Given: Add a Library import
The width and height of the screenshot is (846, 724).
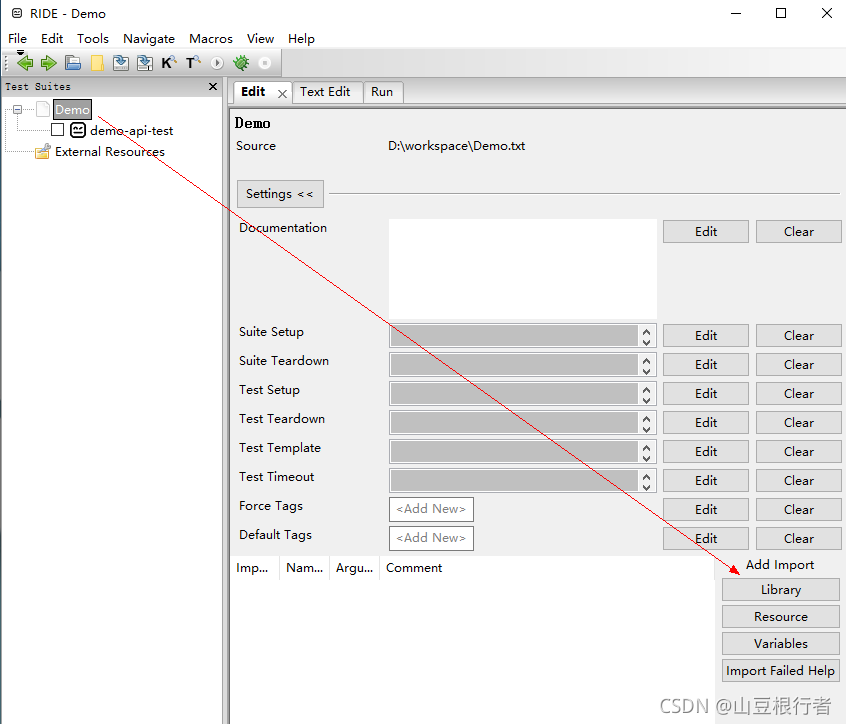Looking at the screenshot, I should 781,590.
